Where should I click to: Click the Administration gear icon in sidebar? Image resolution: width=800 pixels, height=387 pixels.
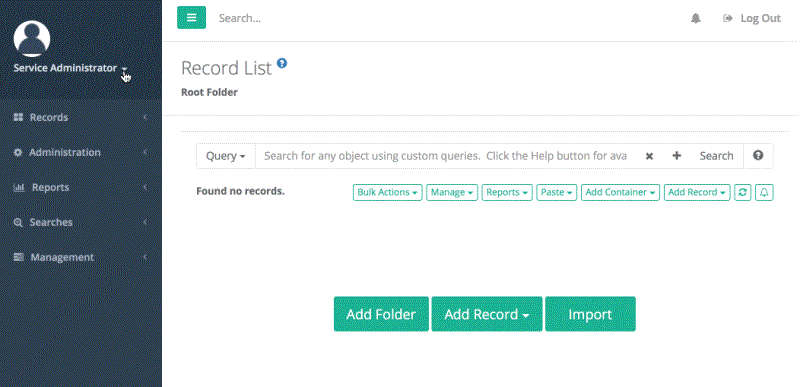[18, 152]
